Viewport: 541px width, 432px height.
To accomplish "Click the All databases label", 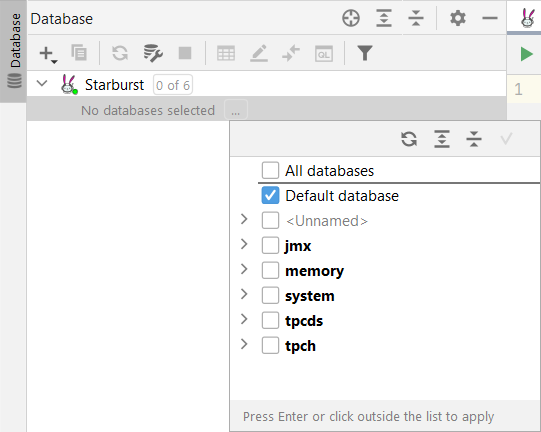I will click(329, 171).
